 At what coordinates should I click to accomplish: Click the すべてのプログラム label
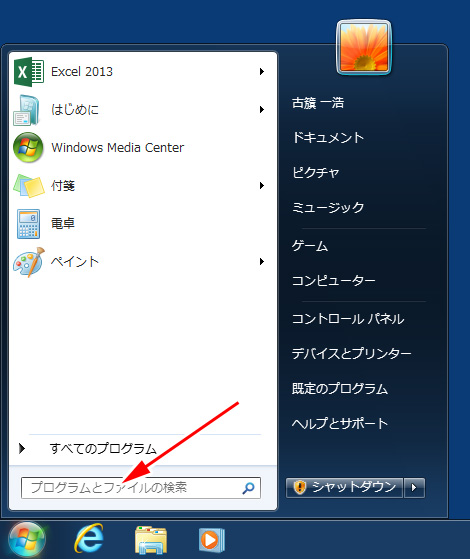click(103, 448)
